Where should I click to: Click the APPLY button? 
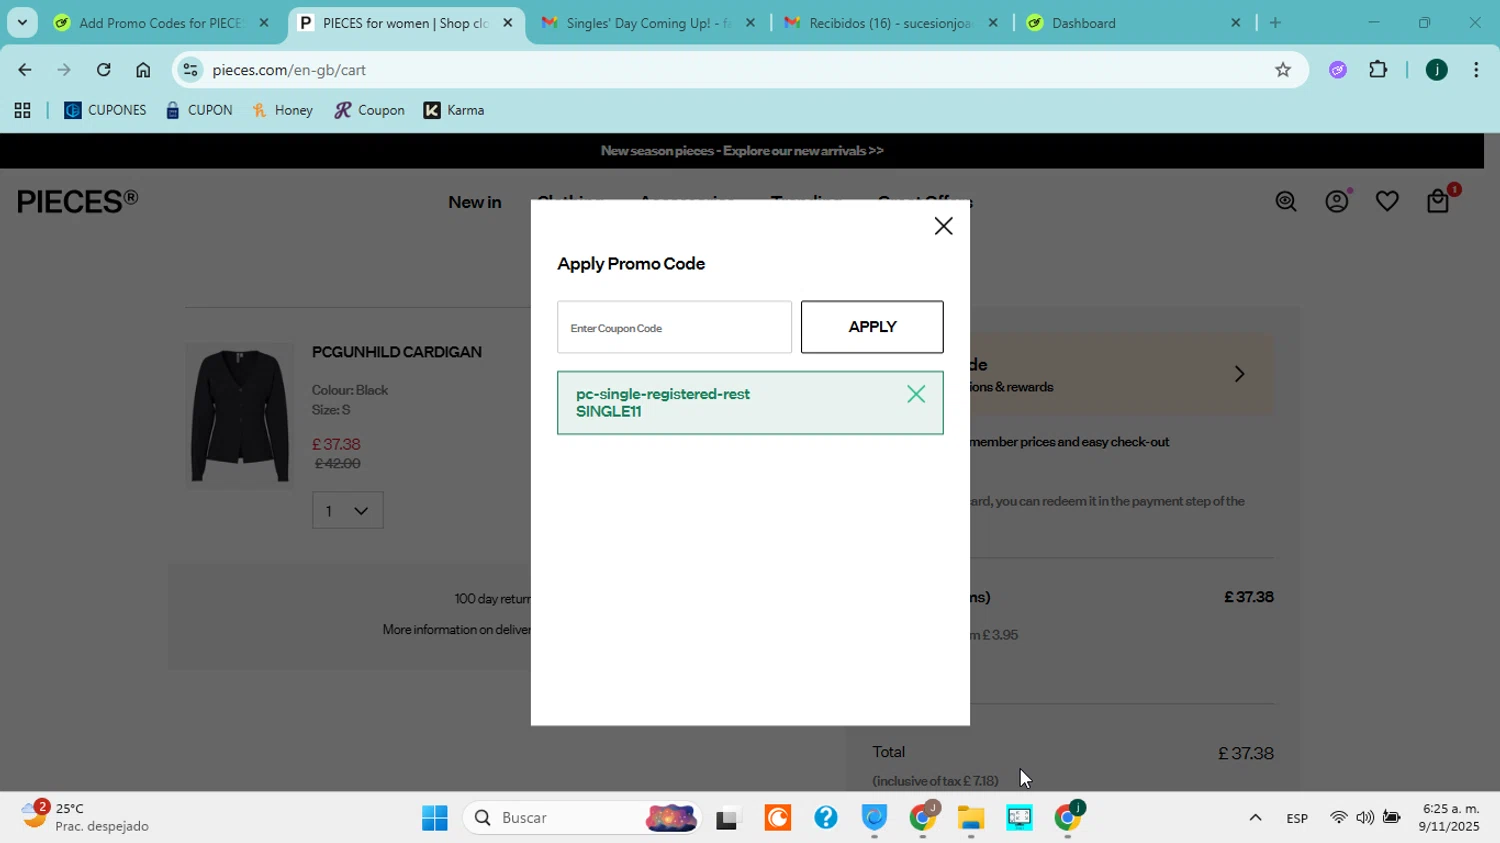coord(872,327)
